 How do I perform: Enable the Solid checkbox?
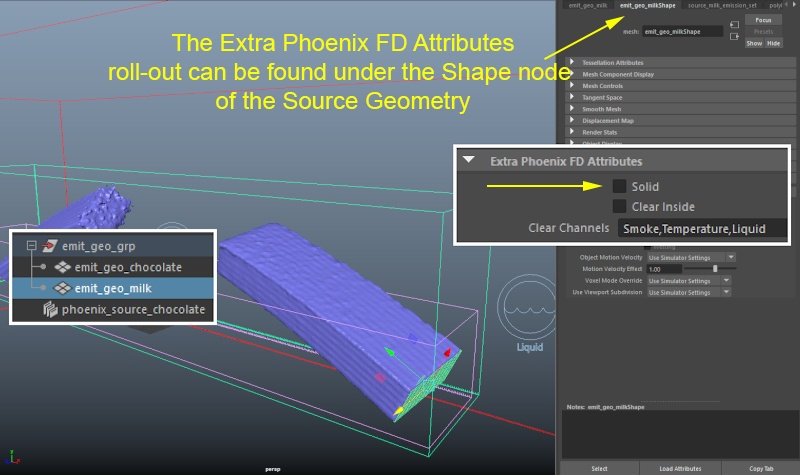pyautogui.click(x=619, y=186)
